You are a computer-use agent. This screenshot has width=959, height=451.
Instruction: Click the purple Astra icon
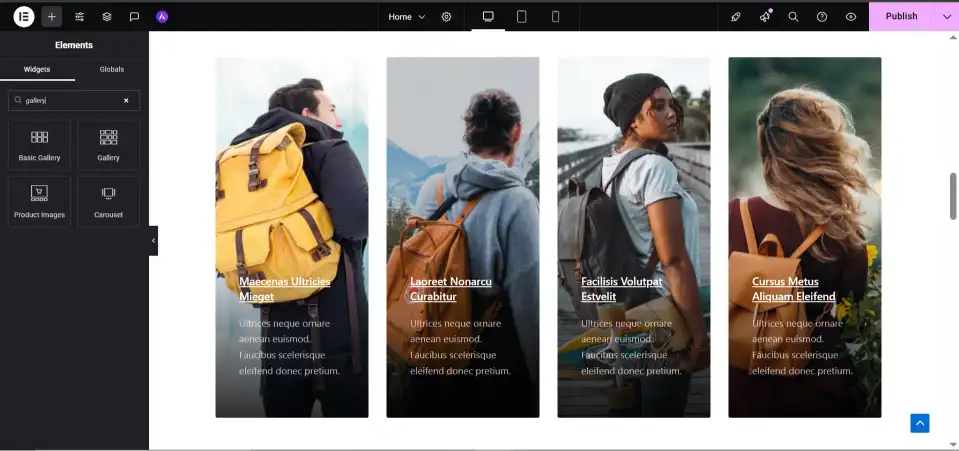tap(162, 16)
